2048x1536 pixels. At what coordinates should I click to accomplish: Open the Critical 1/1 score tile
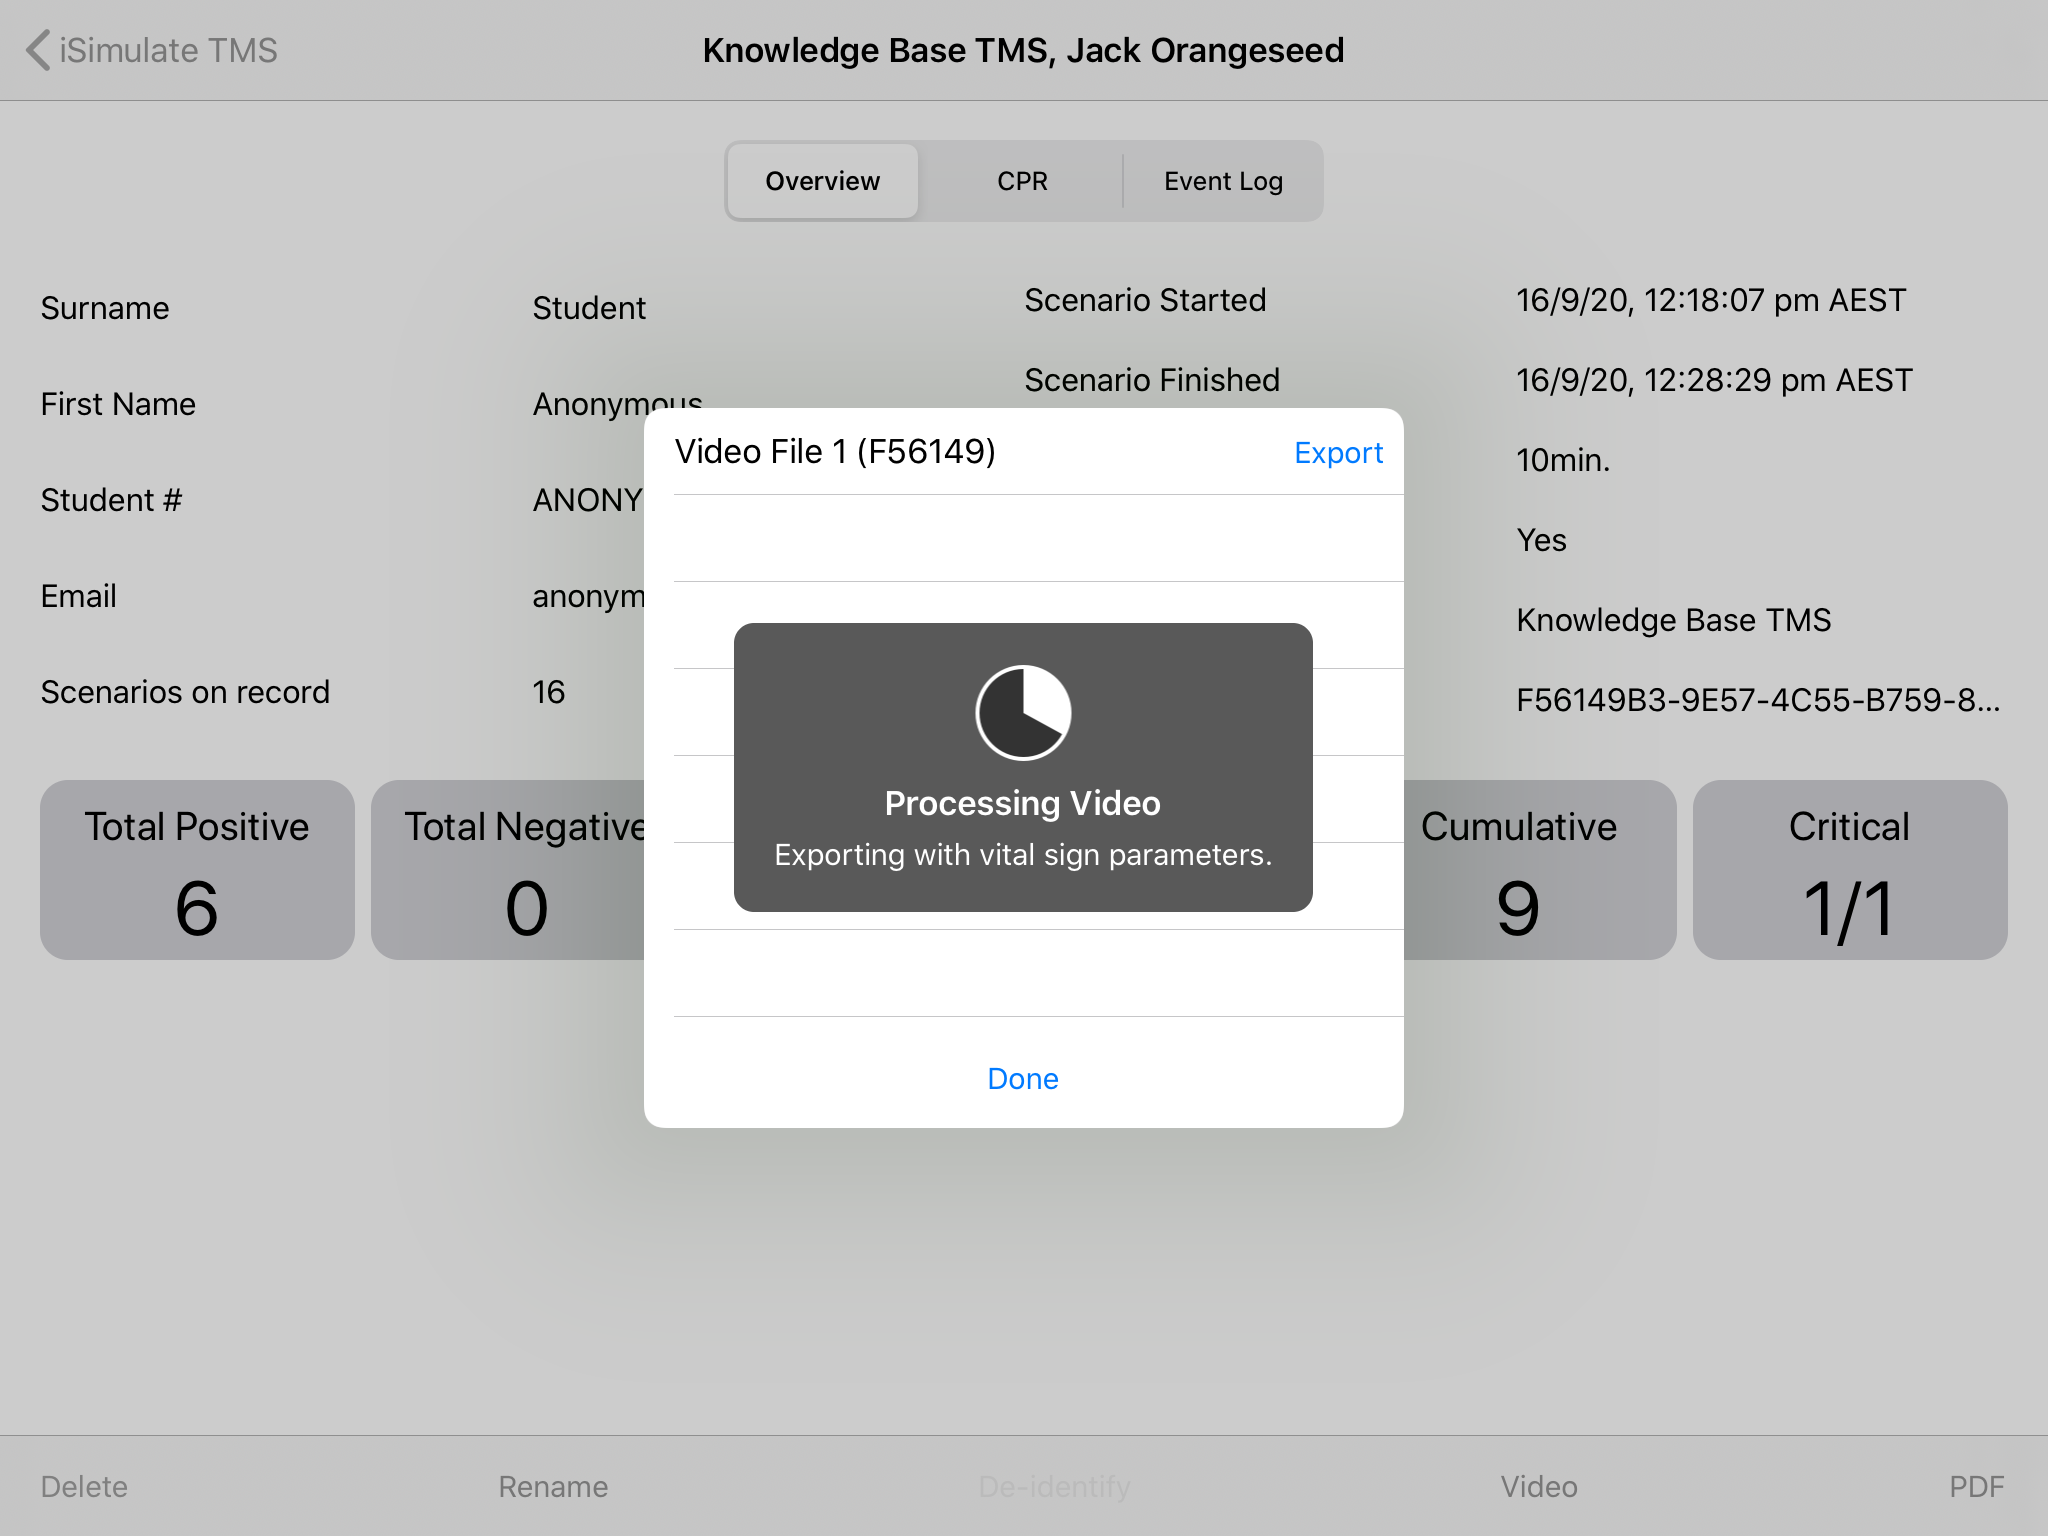1849,870
